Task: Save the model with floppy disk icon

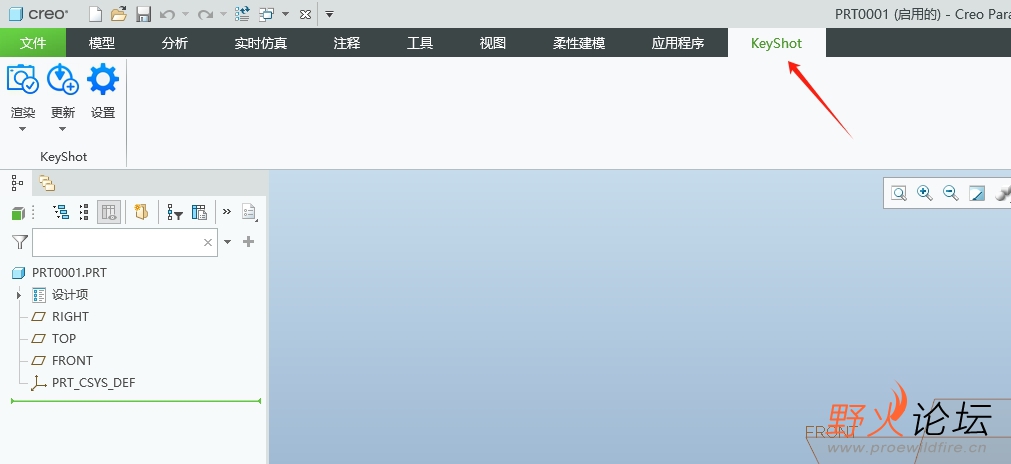Action: [143, 14]
